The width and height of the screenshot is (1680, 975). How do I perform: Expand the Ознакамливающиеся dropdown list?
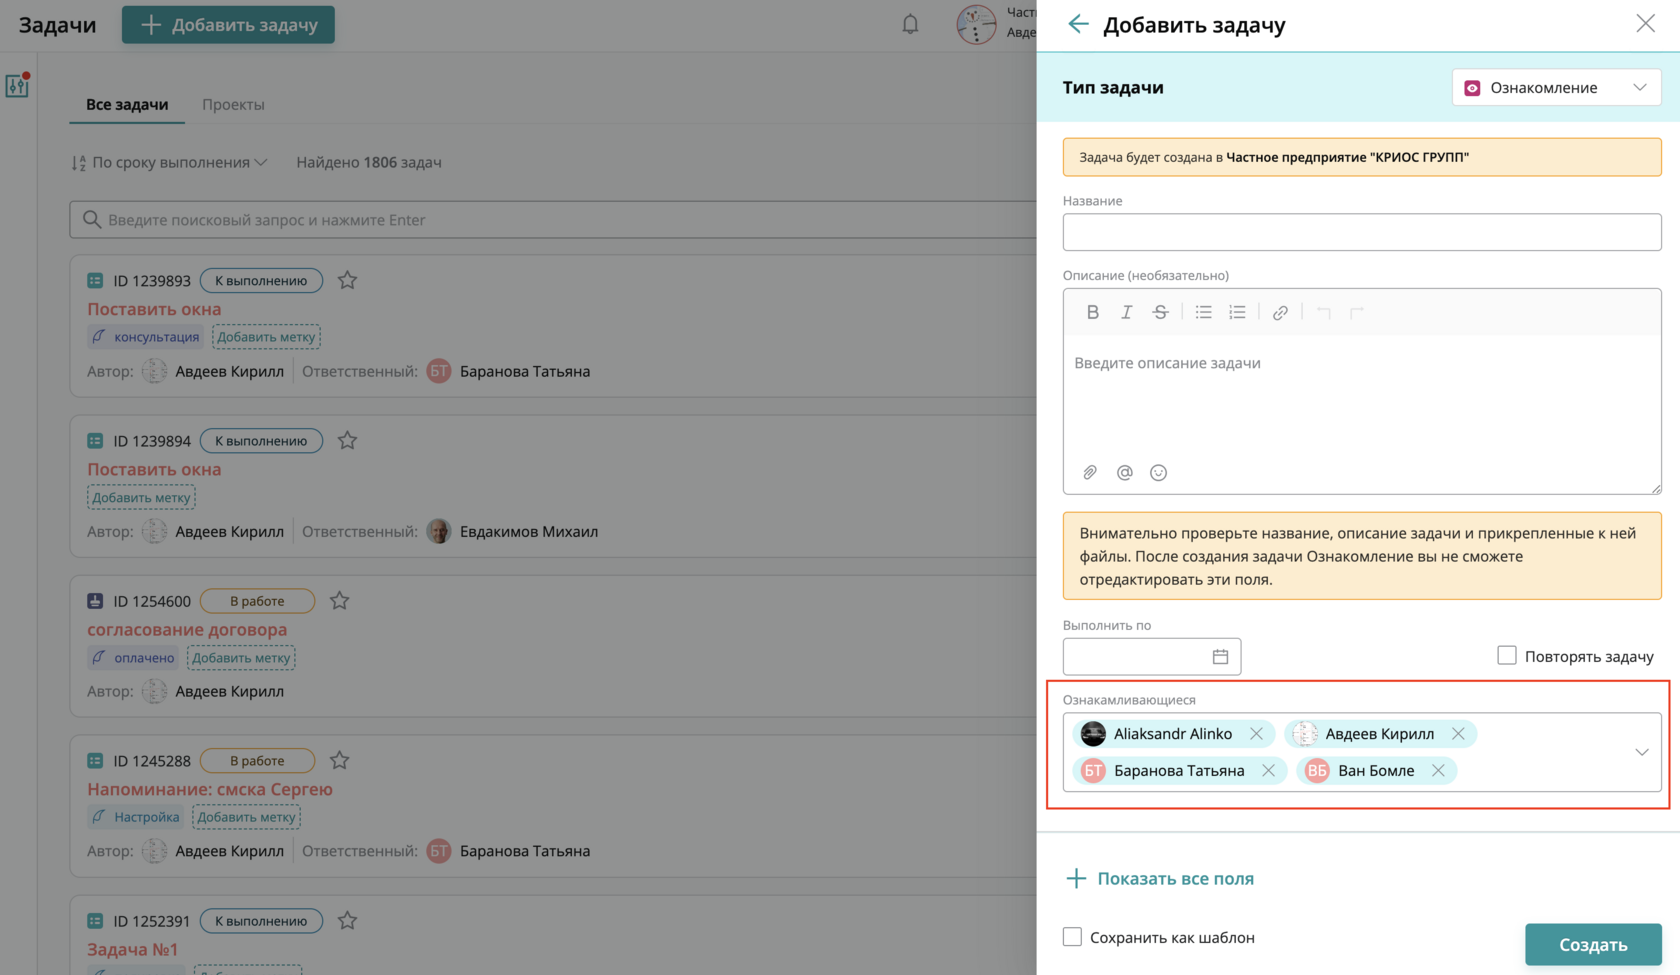point(1641,752)
